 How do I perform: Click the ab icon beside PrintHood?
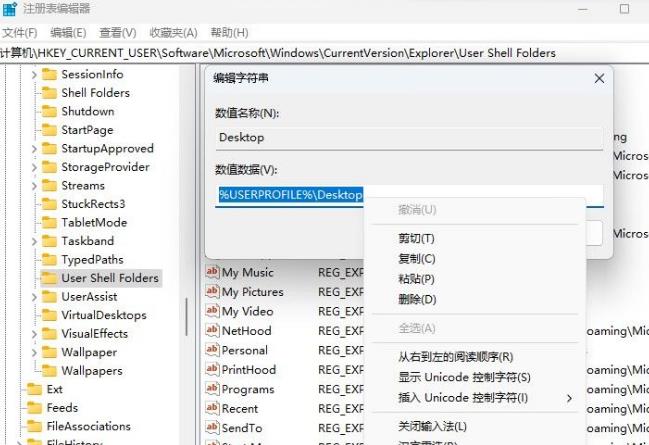pos(212,369)
